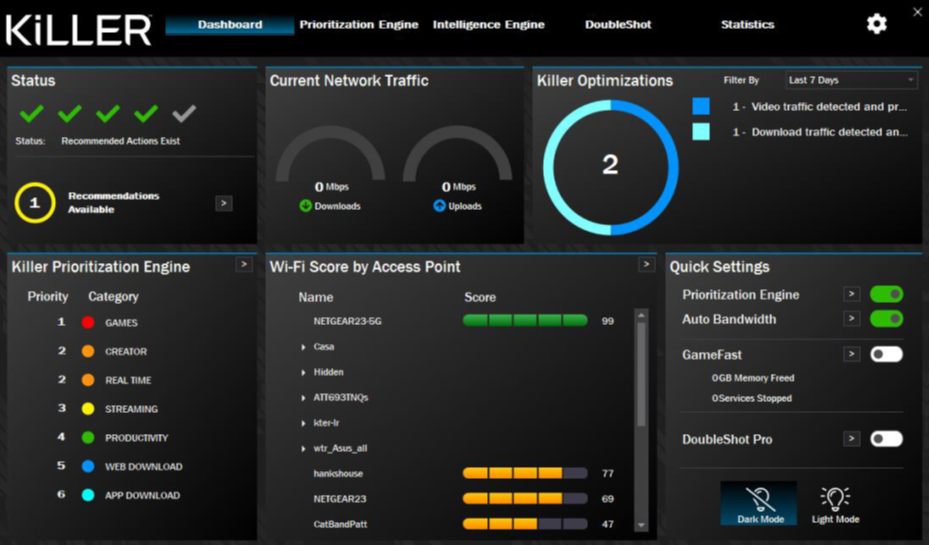The image size is (929, 545).
Task: Select the hanikshouse network name
Action: pyautogui.click(x=338, y=473)
